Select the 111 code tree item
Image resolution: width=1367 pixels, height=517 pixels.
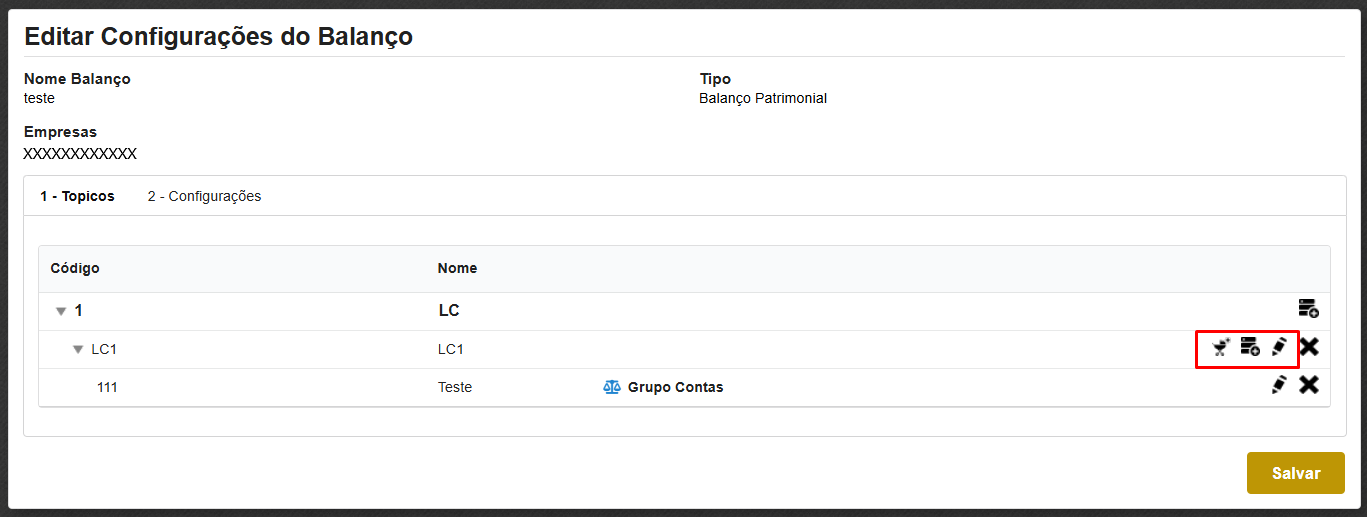coord(107,387)
